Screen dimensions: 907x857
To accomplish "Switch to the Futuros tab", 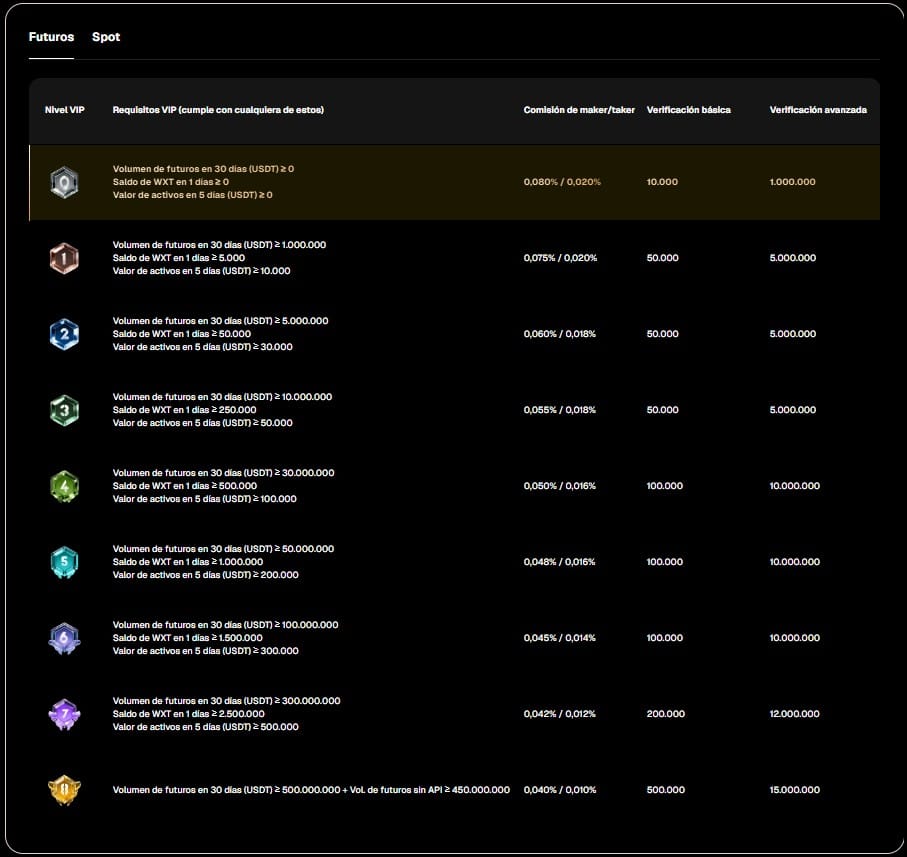I will click(51, 37).
